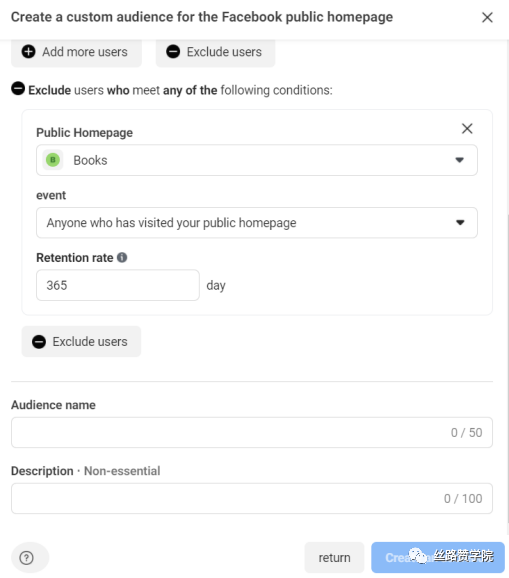Click the Books dropdown arrow

coord(459,160)
